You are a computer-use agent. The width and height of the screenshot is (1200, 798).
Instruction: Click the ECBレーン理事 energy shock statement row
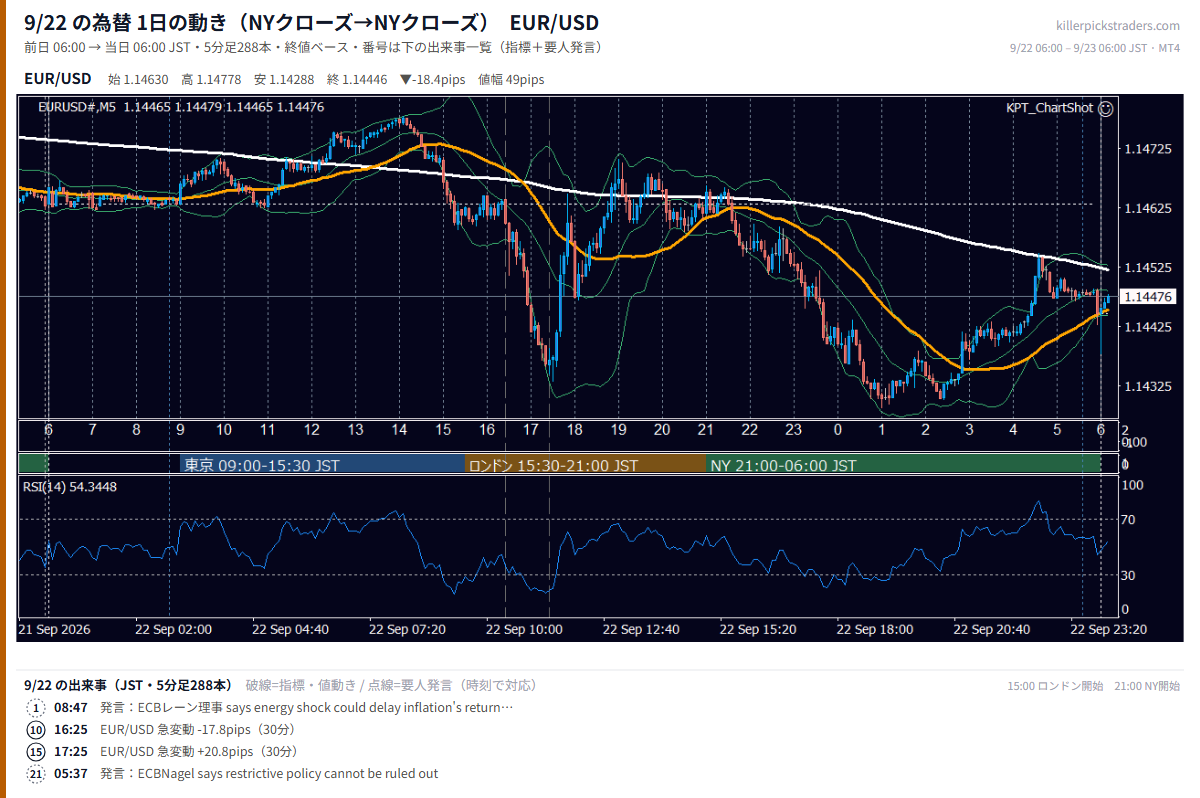pyautogui.click(x=306, y=708)
